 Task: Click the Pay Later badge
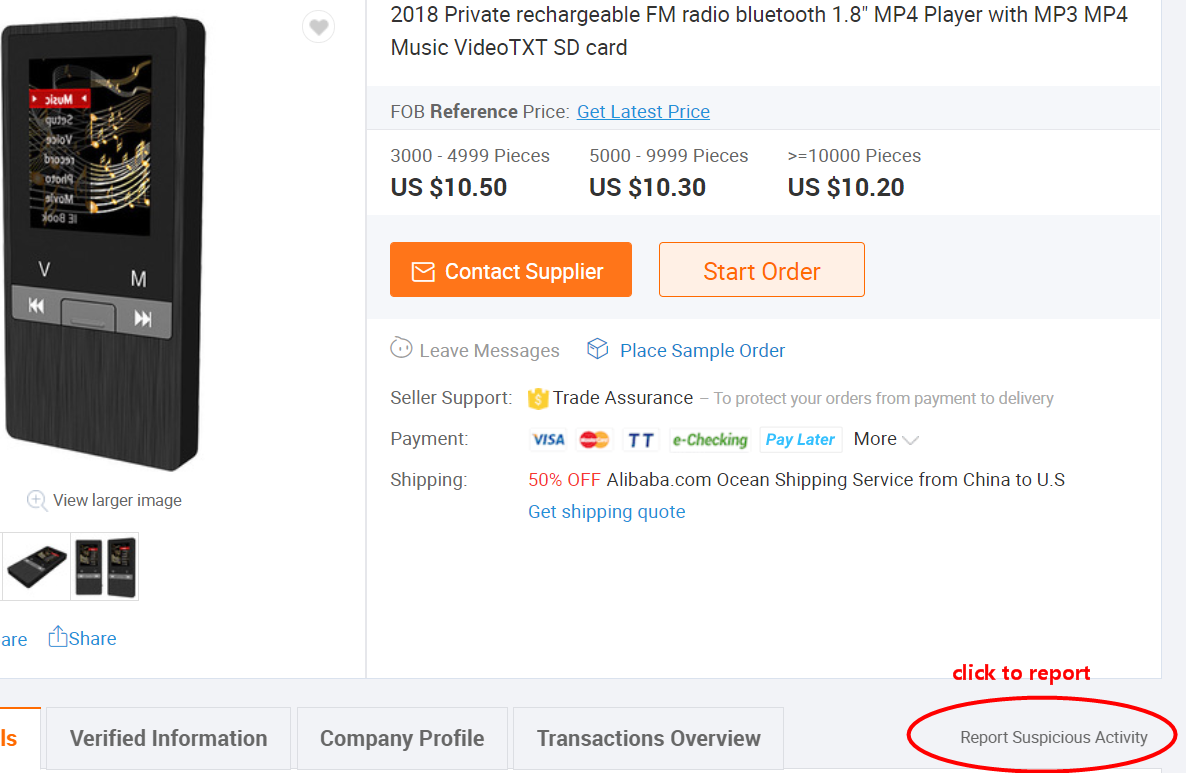point(800,439)
